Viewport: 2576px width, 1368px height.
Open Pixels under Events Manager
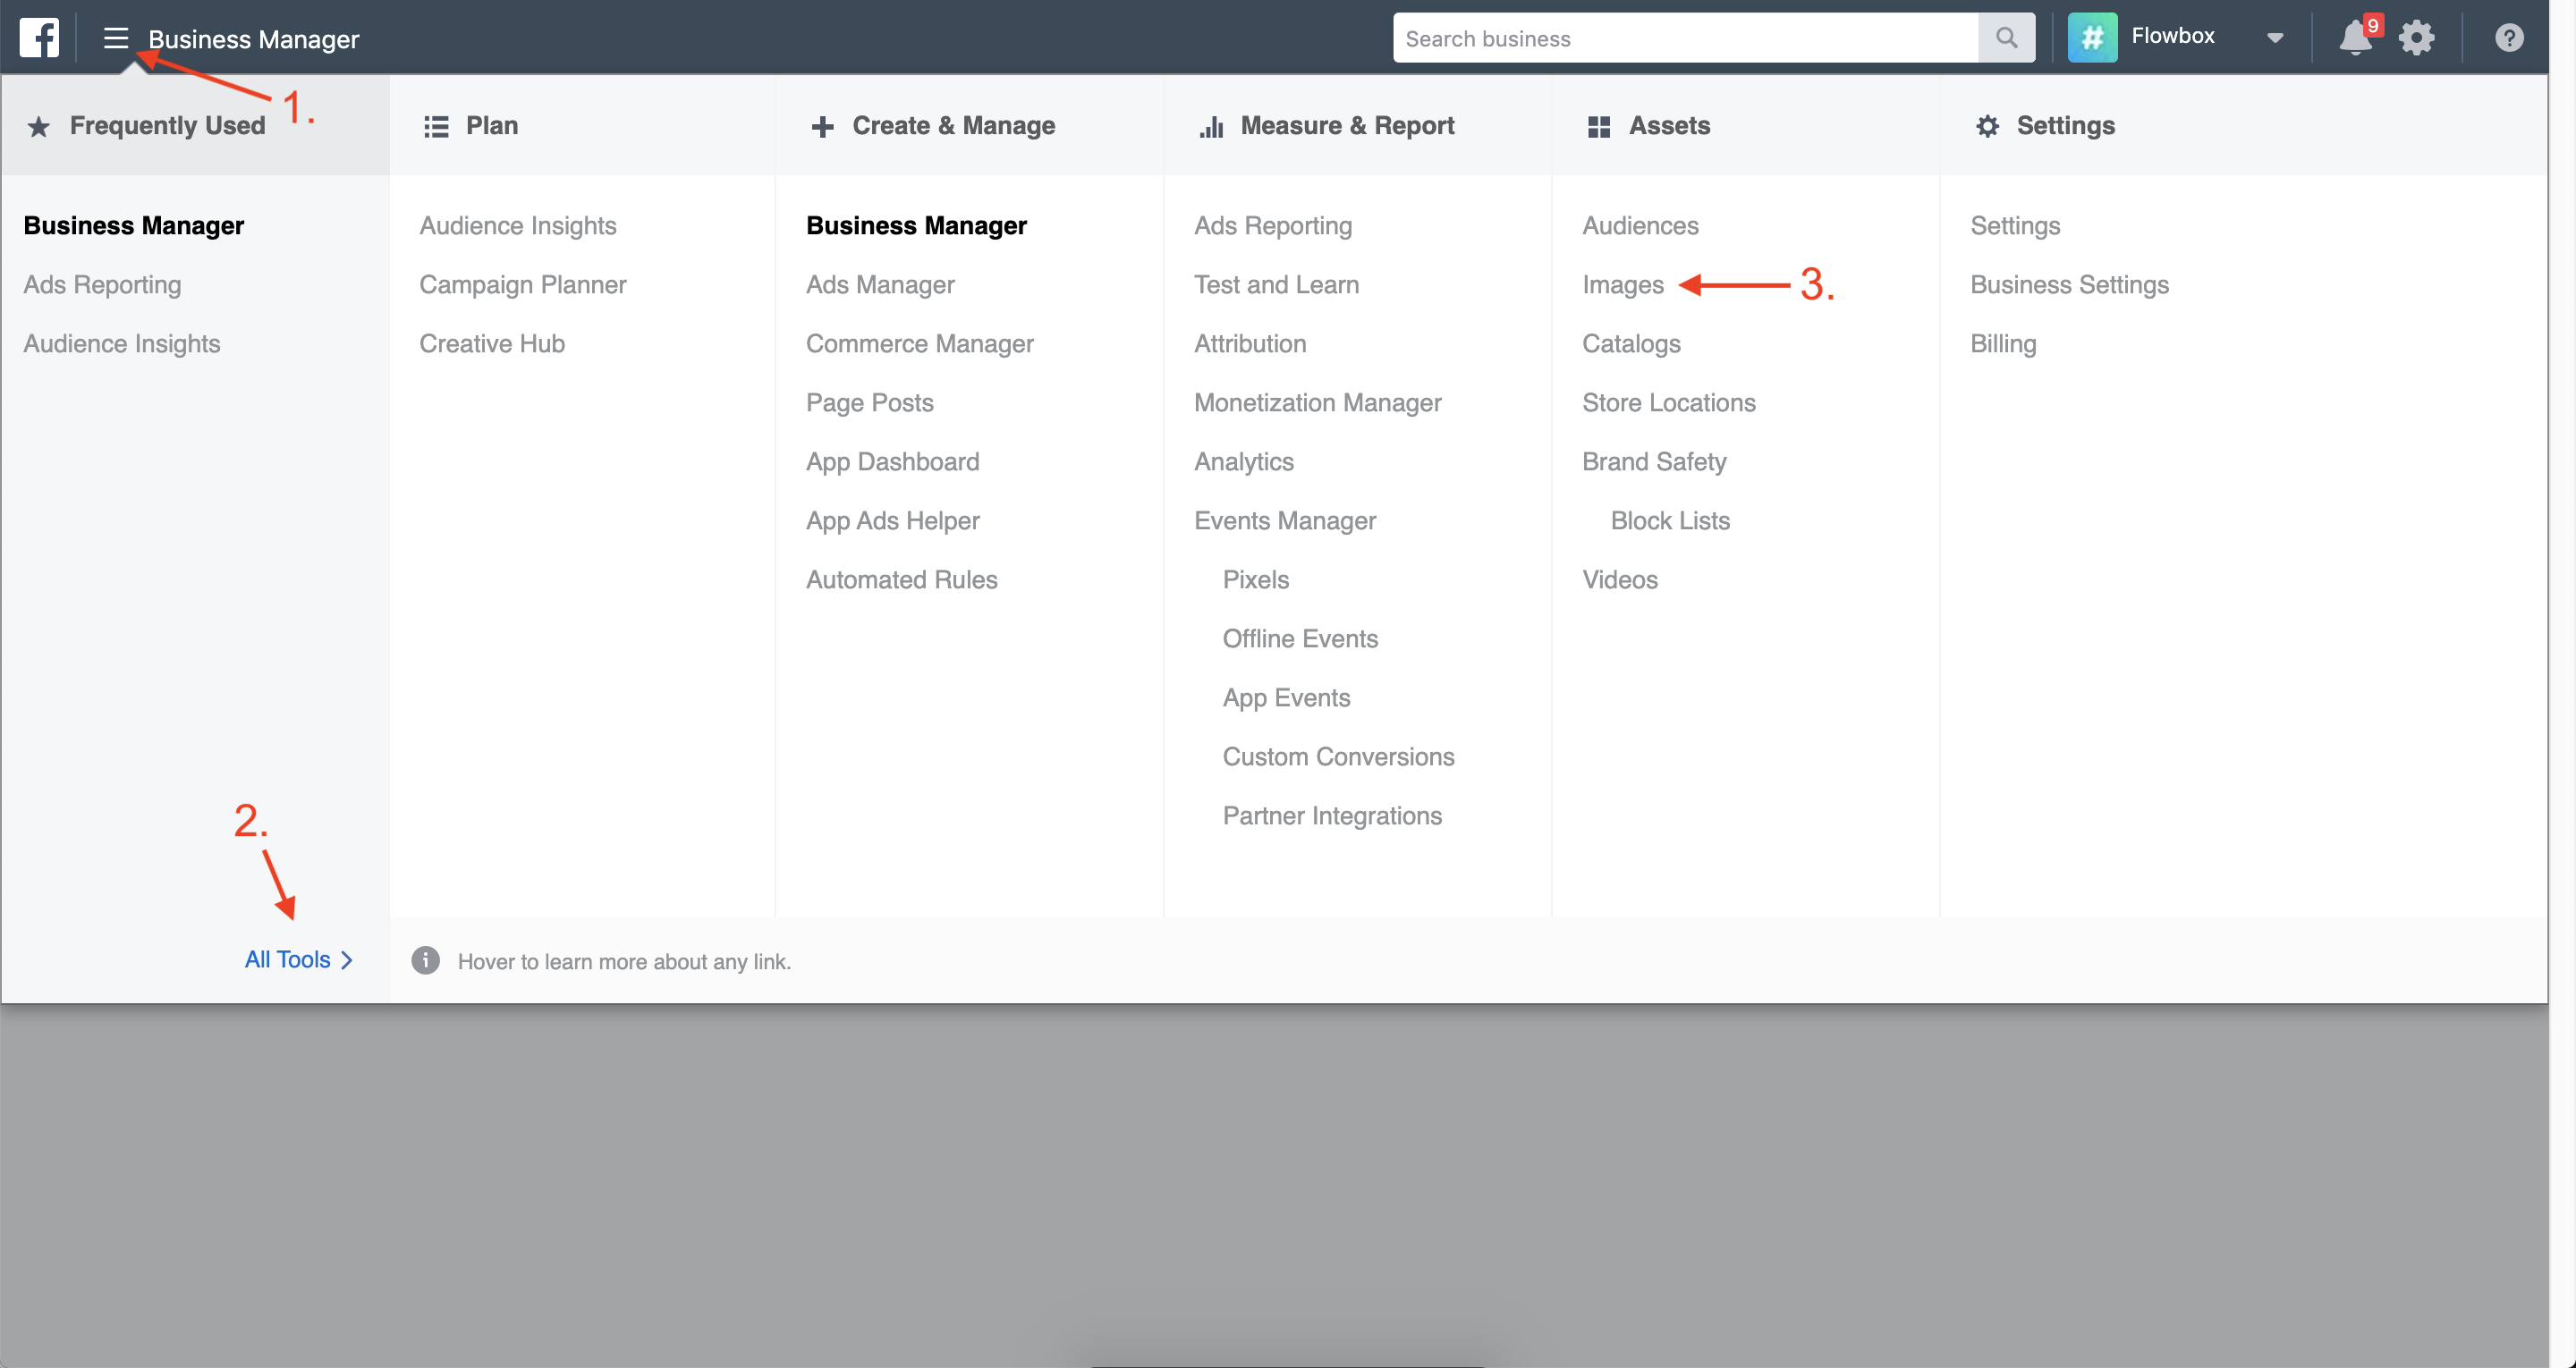click(x=1255, y=580)
